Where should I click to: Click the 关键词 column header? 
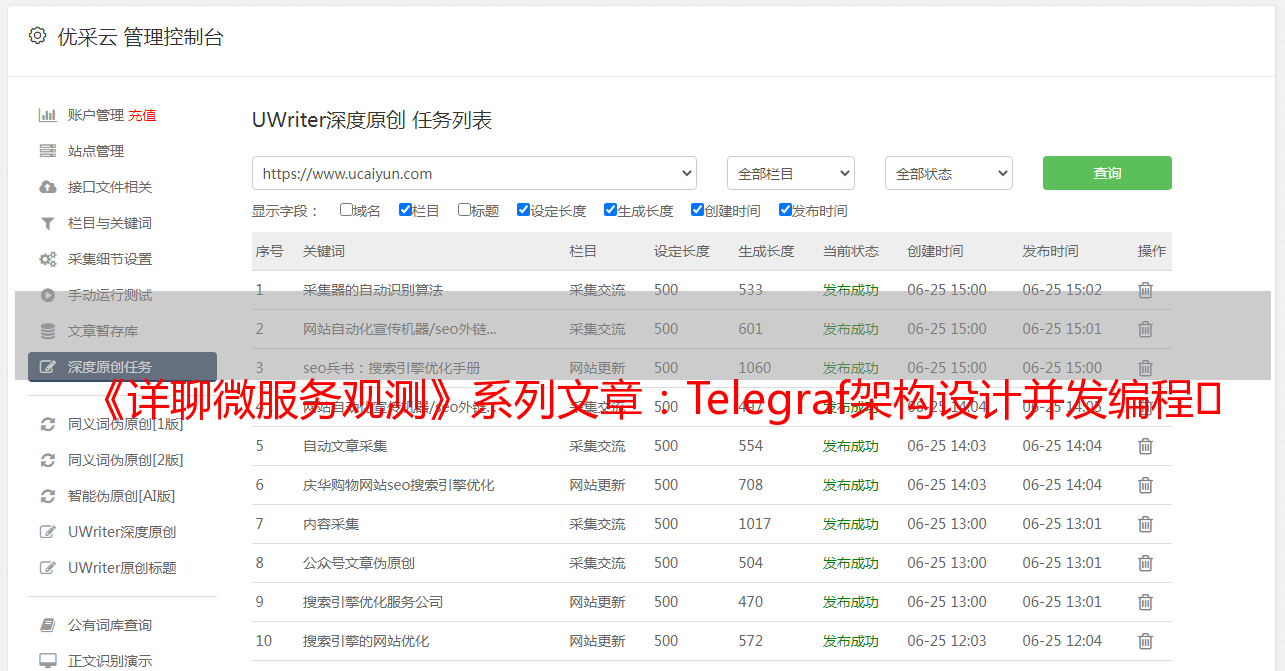[x=324, y=251]
